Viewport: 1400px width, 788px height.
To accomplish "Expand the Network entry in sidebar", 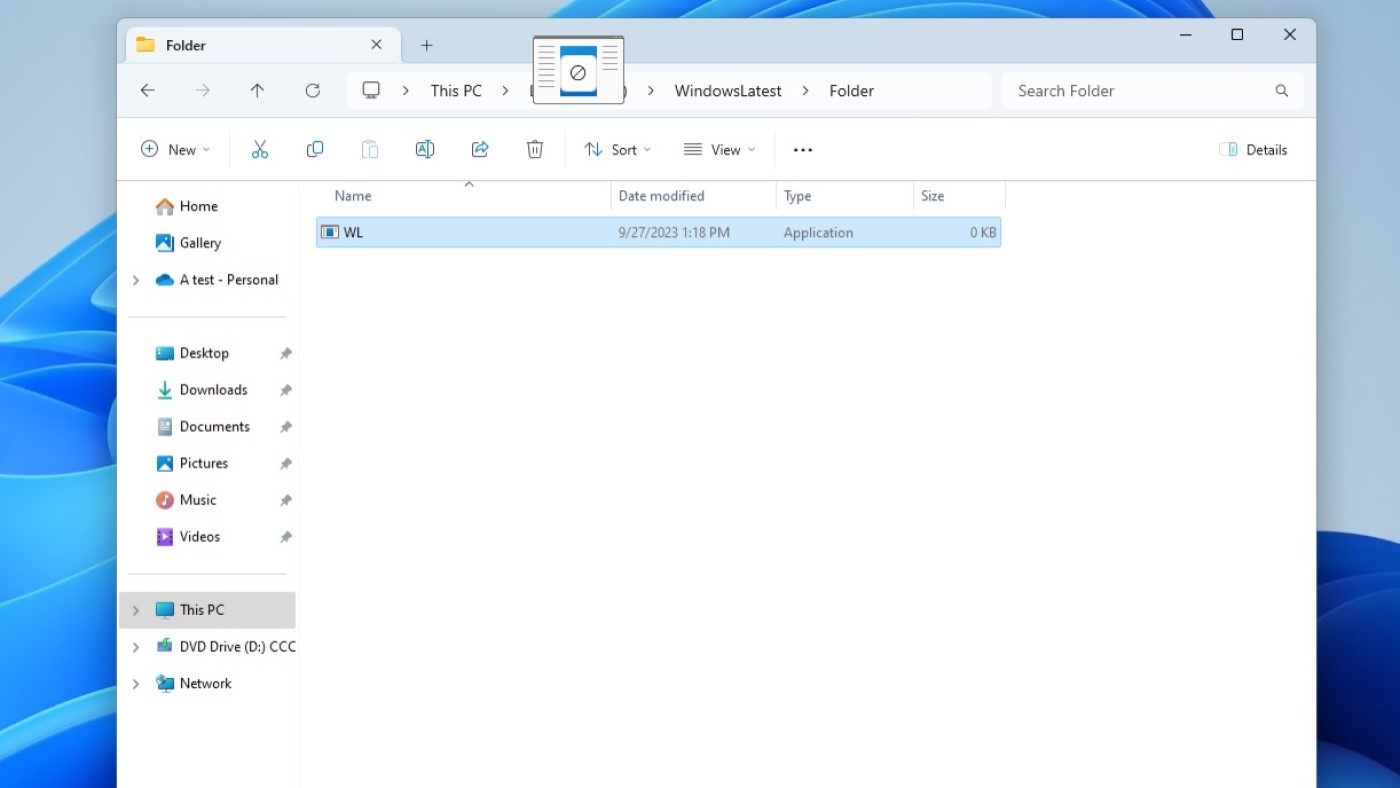I will [136, 683].
